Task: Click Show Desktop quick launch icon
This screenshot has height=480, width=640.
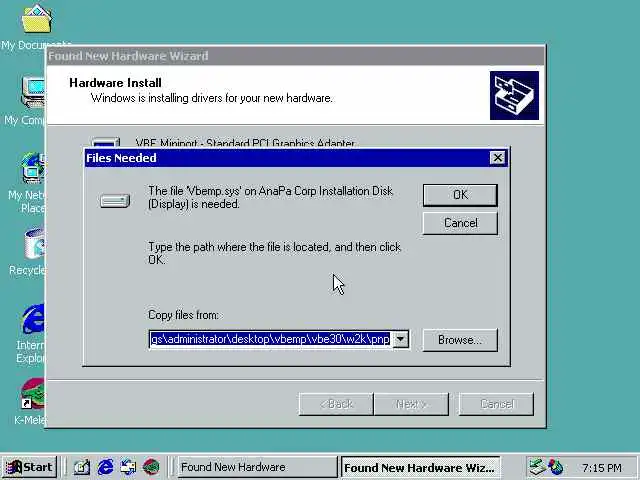Action: [x=82, y=467]
